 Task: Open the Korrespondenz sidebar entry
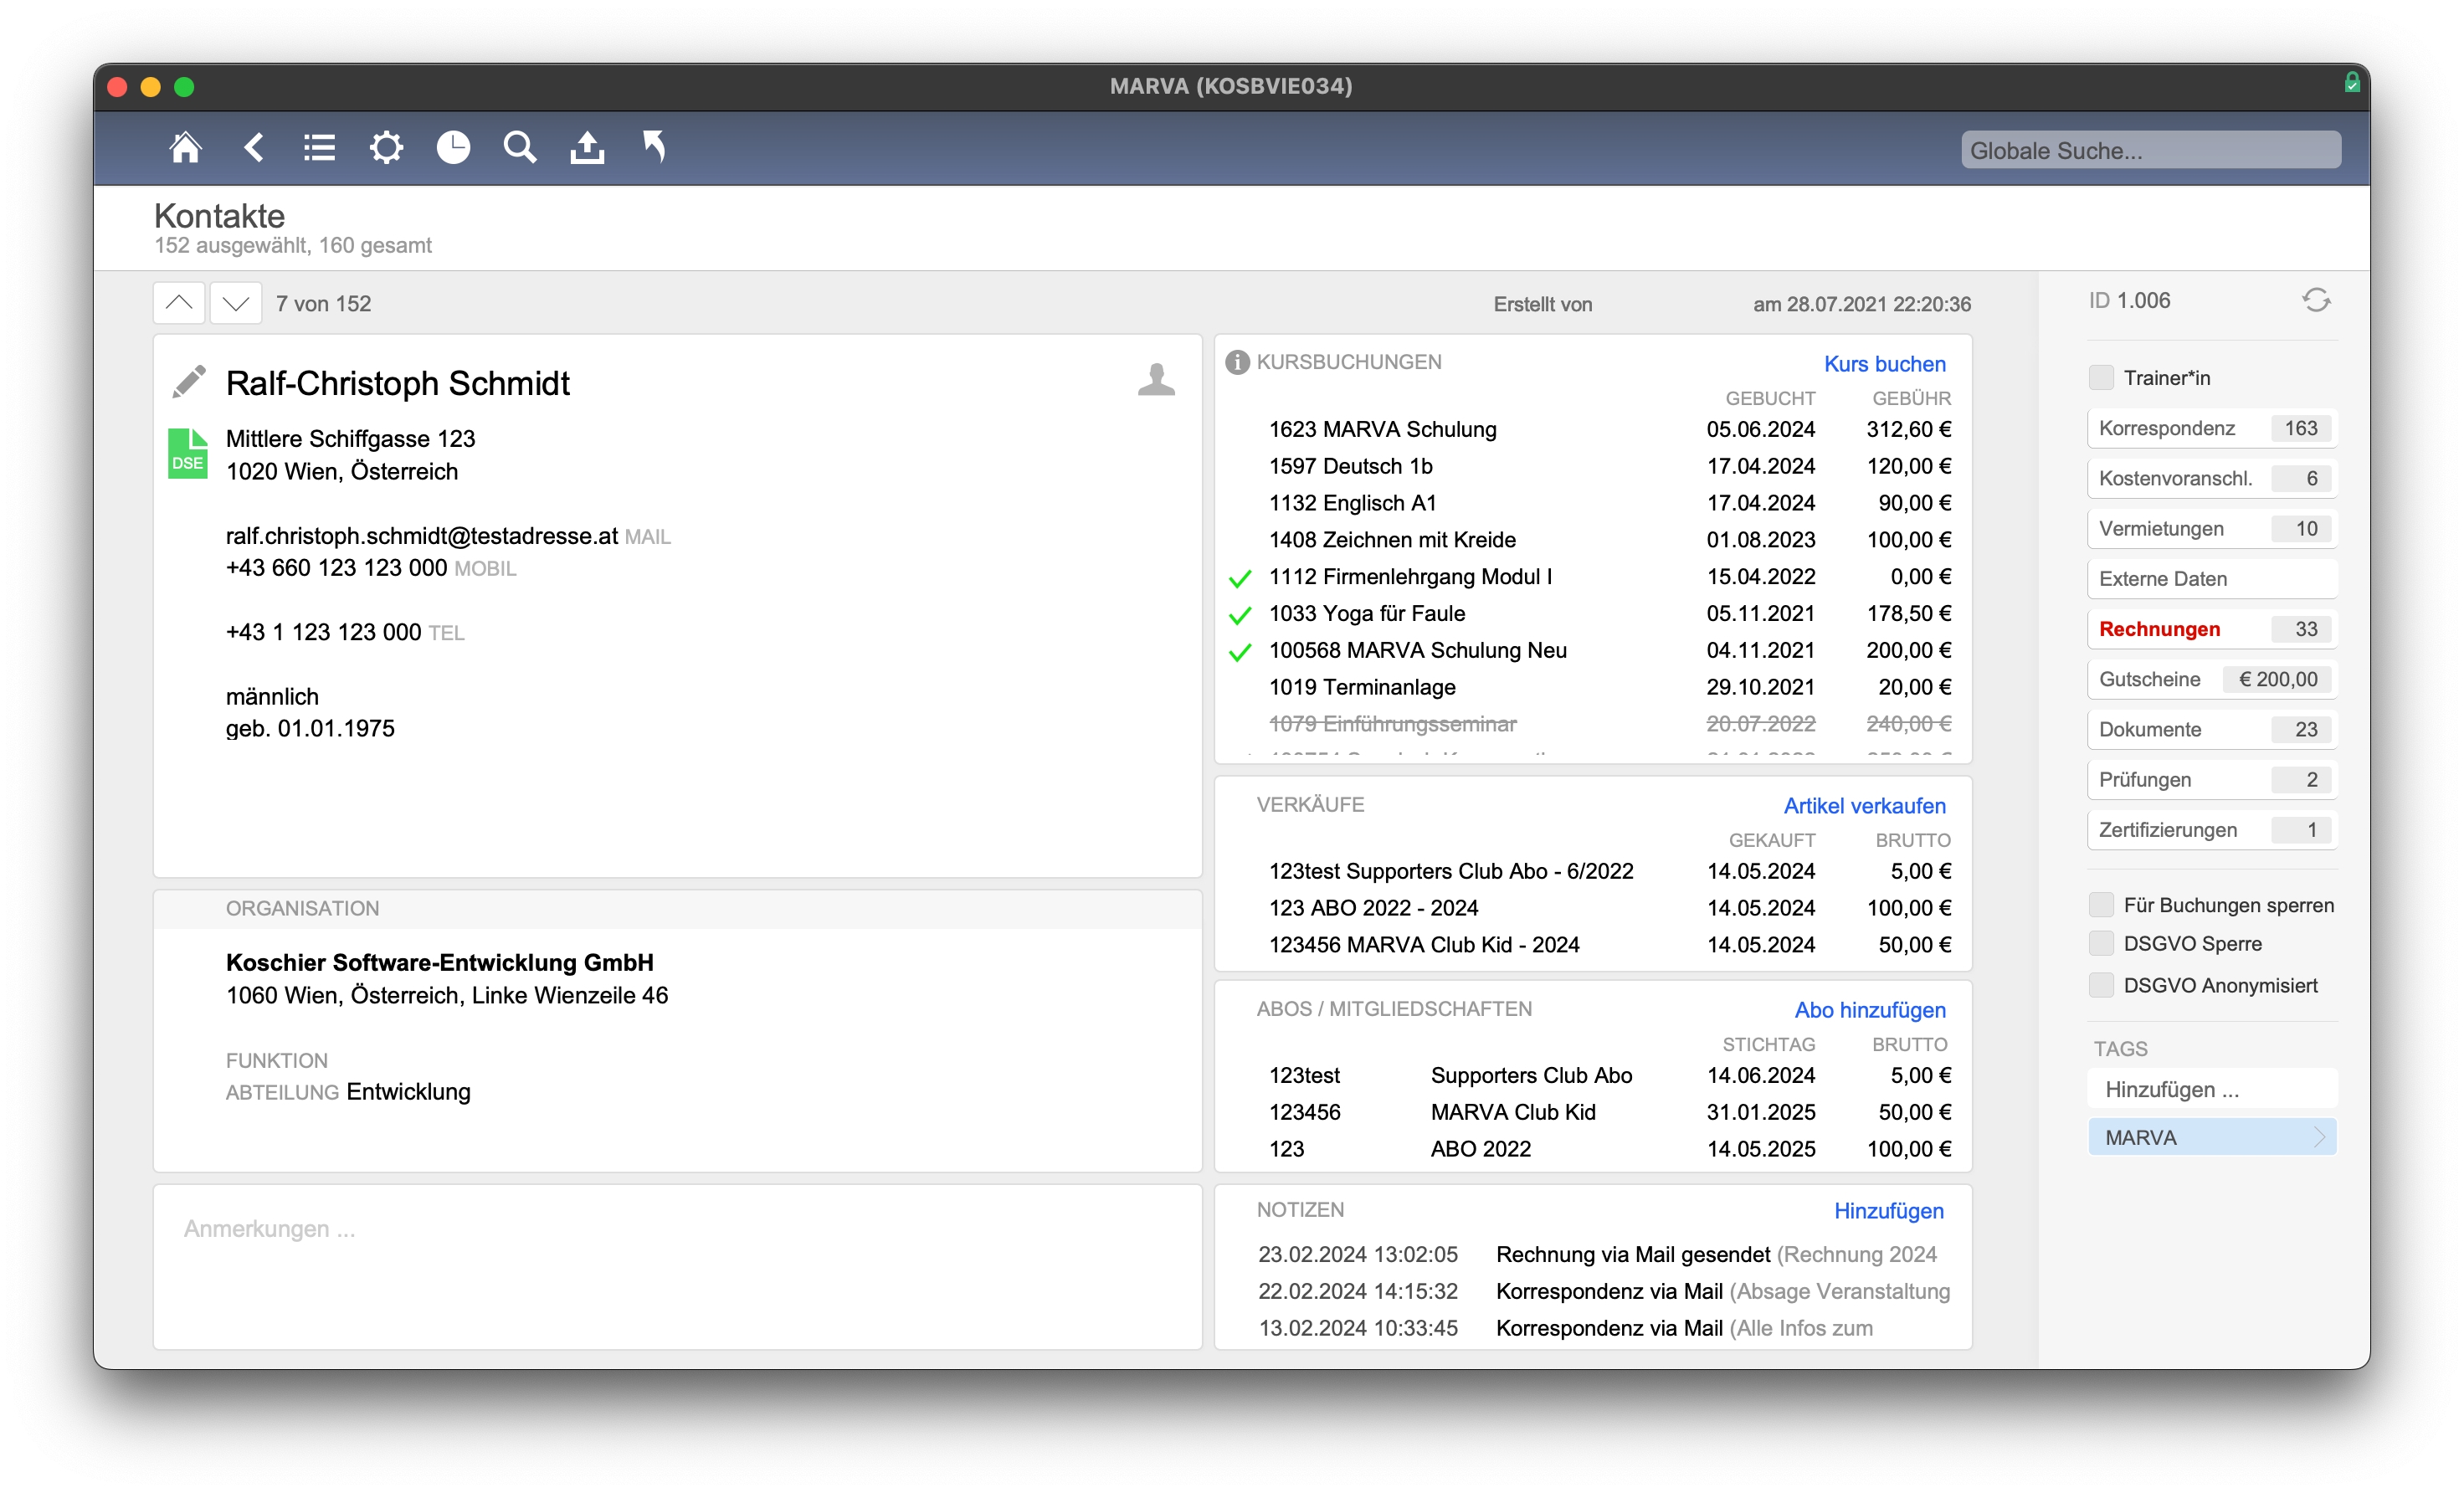(x=2168, y=428)
